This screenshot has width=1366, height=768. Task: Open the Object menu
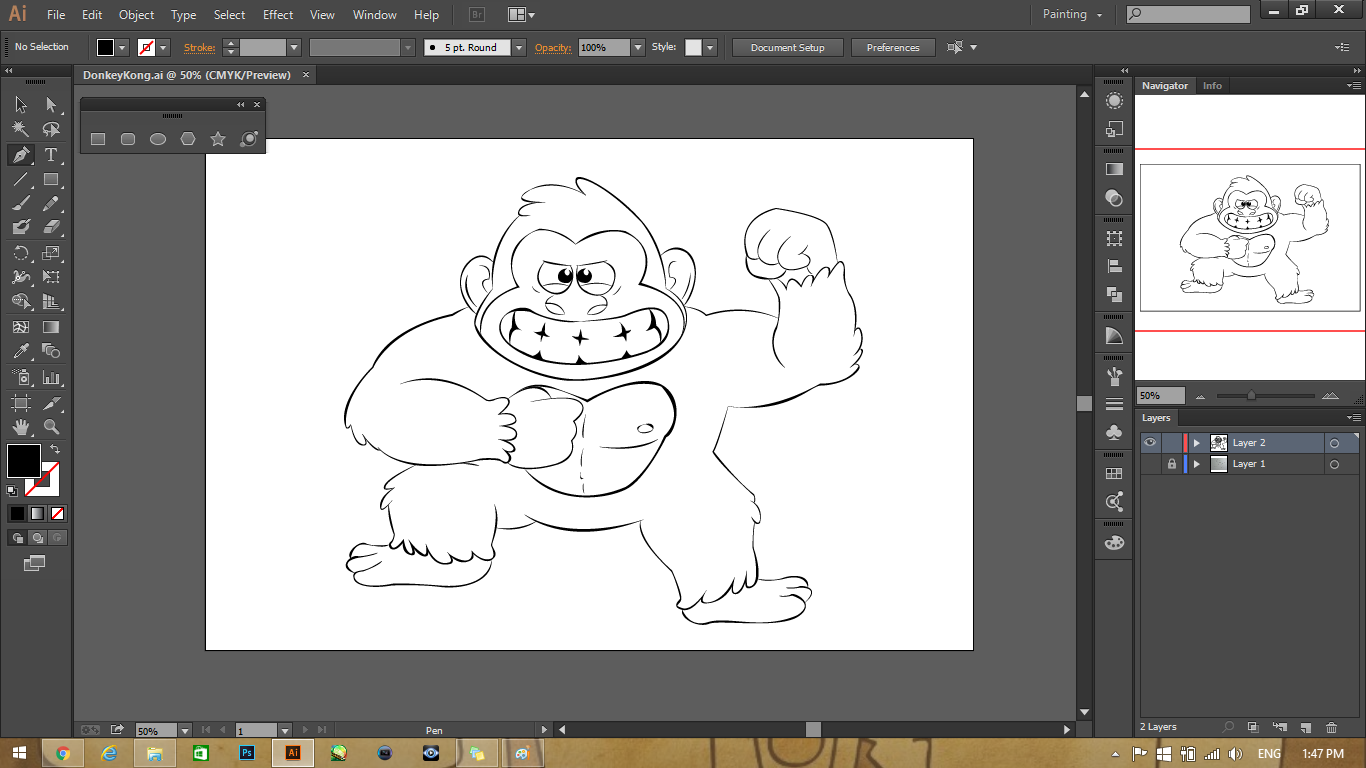tap(136, 15)
